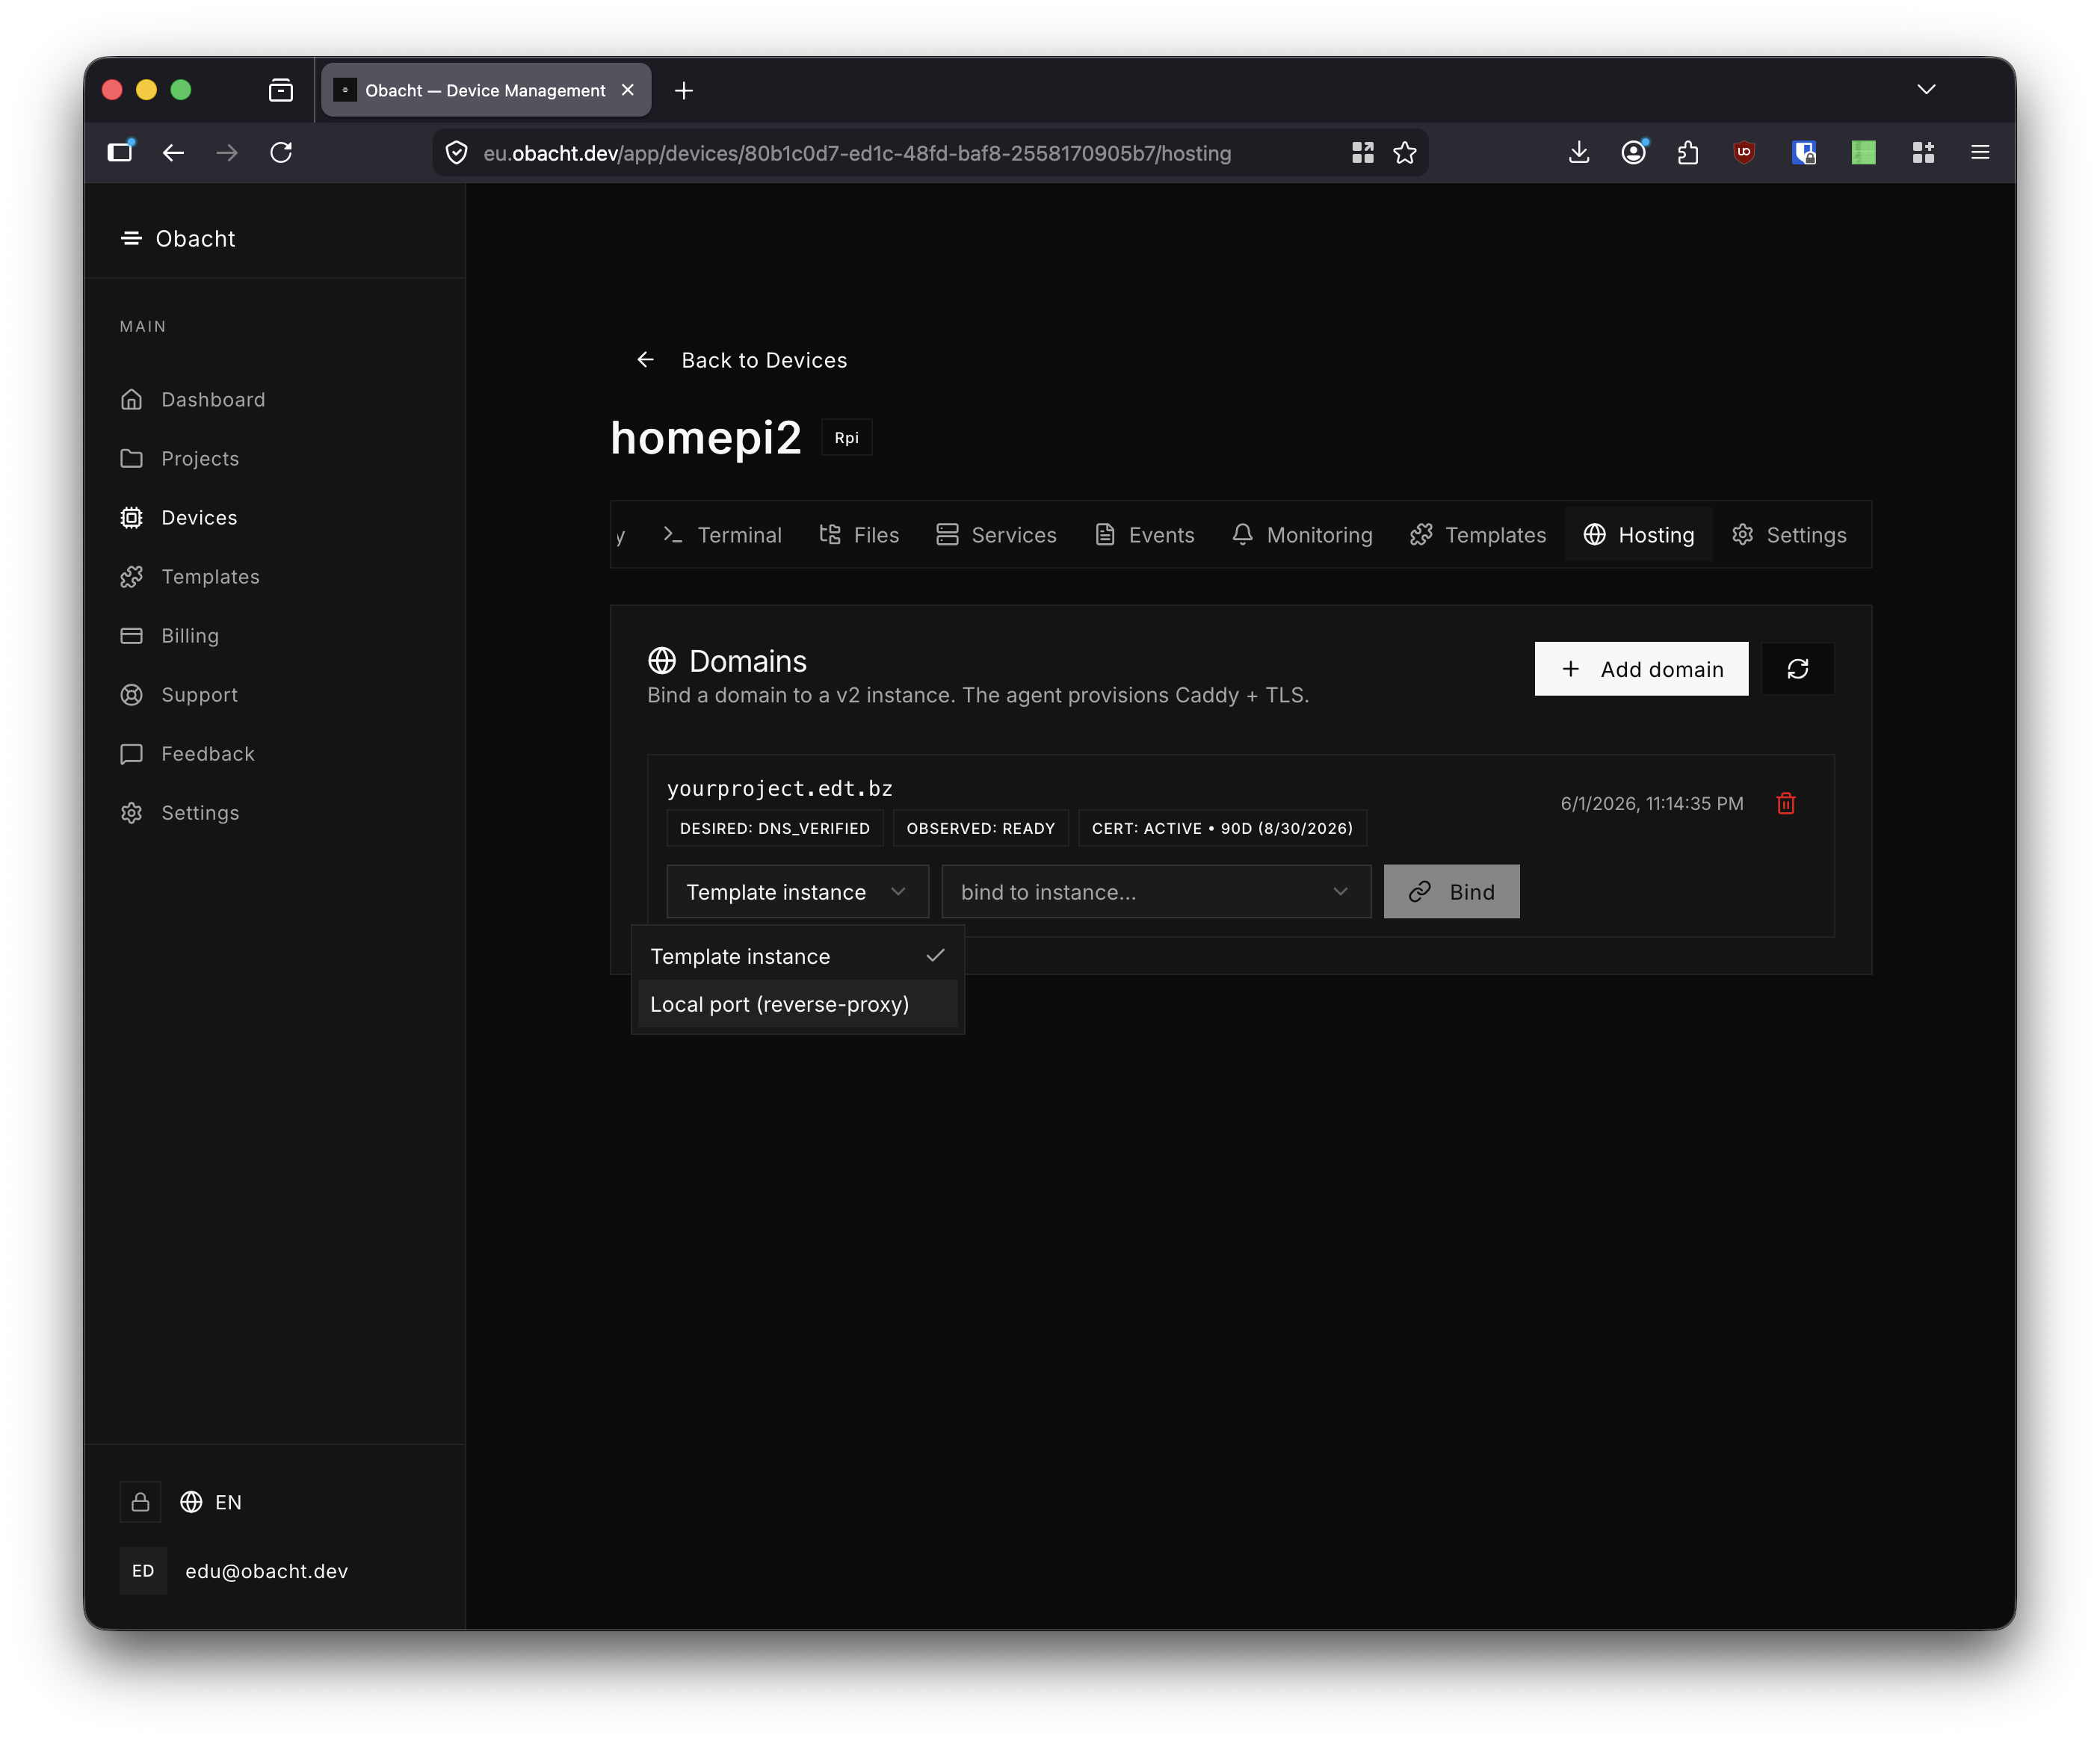Click the DESIRED: DNS_VERIFIED badge
The height and width of the screenshot is (1741, 2100).
[x=775, y=828]
